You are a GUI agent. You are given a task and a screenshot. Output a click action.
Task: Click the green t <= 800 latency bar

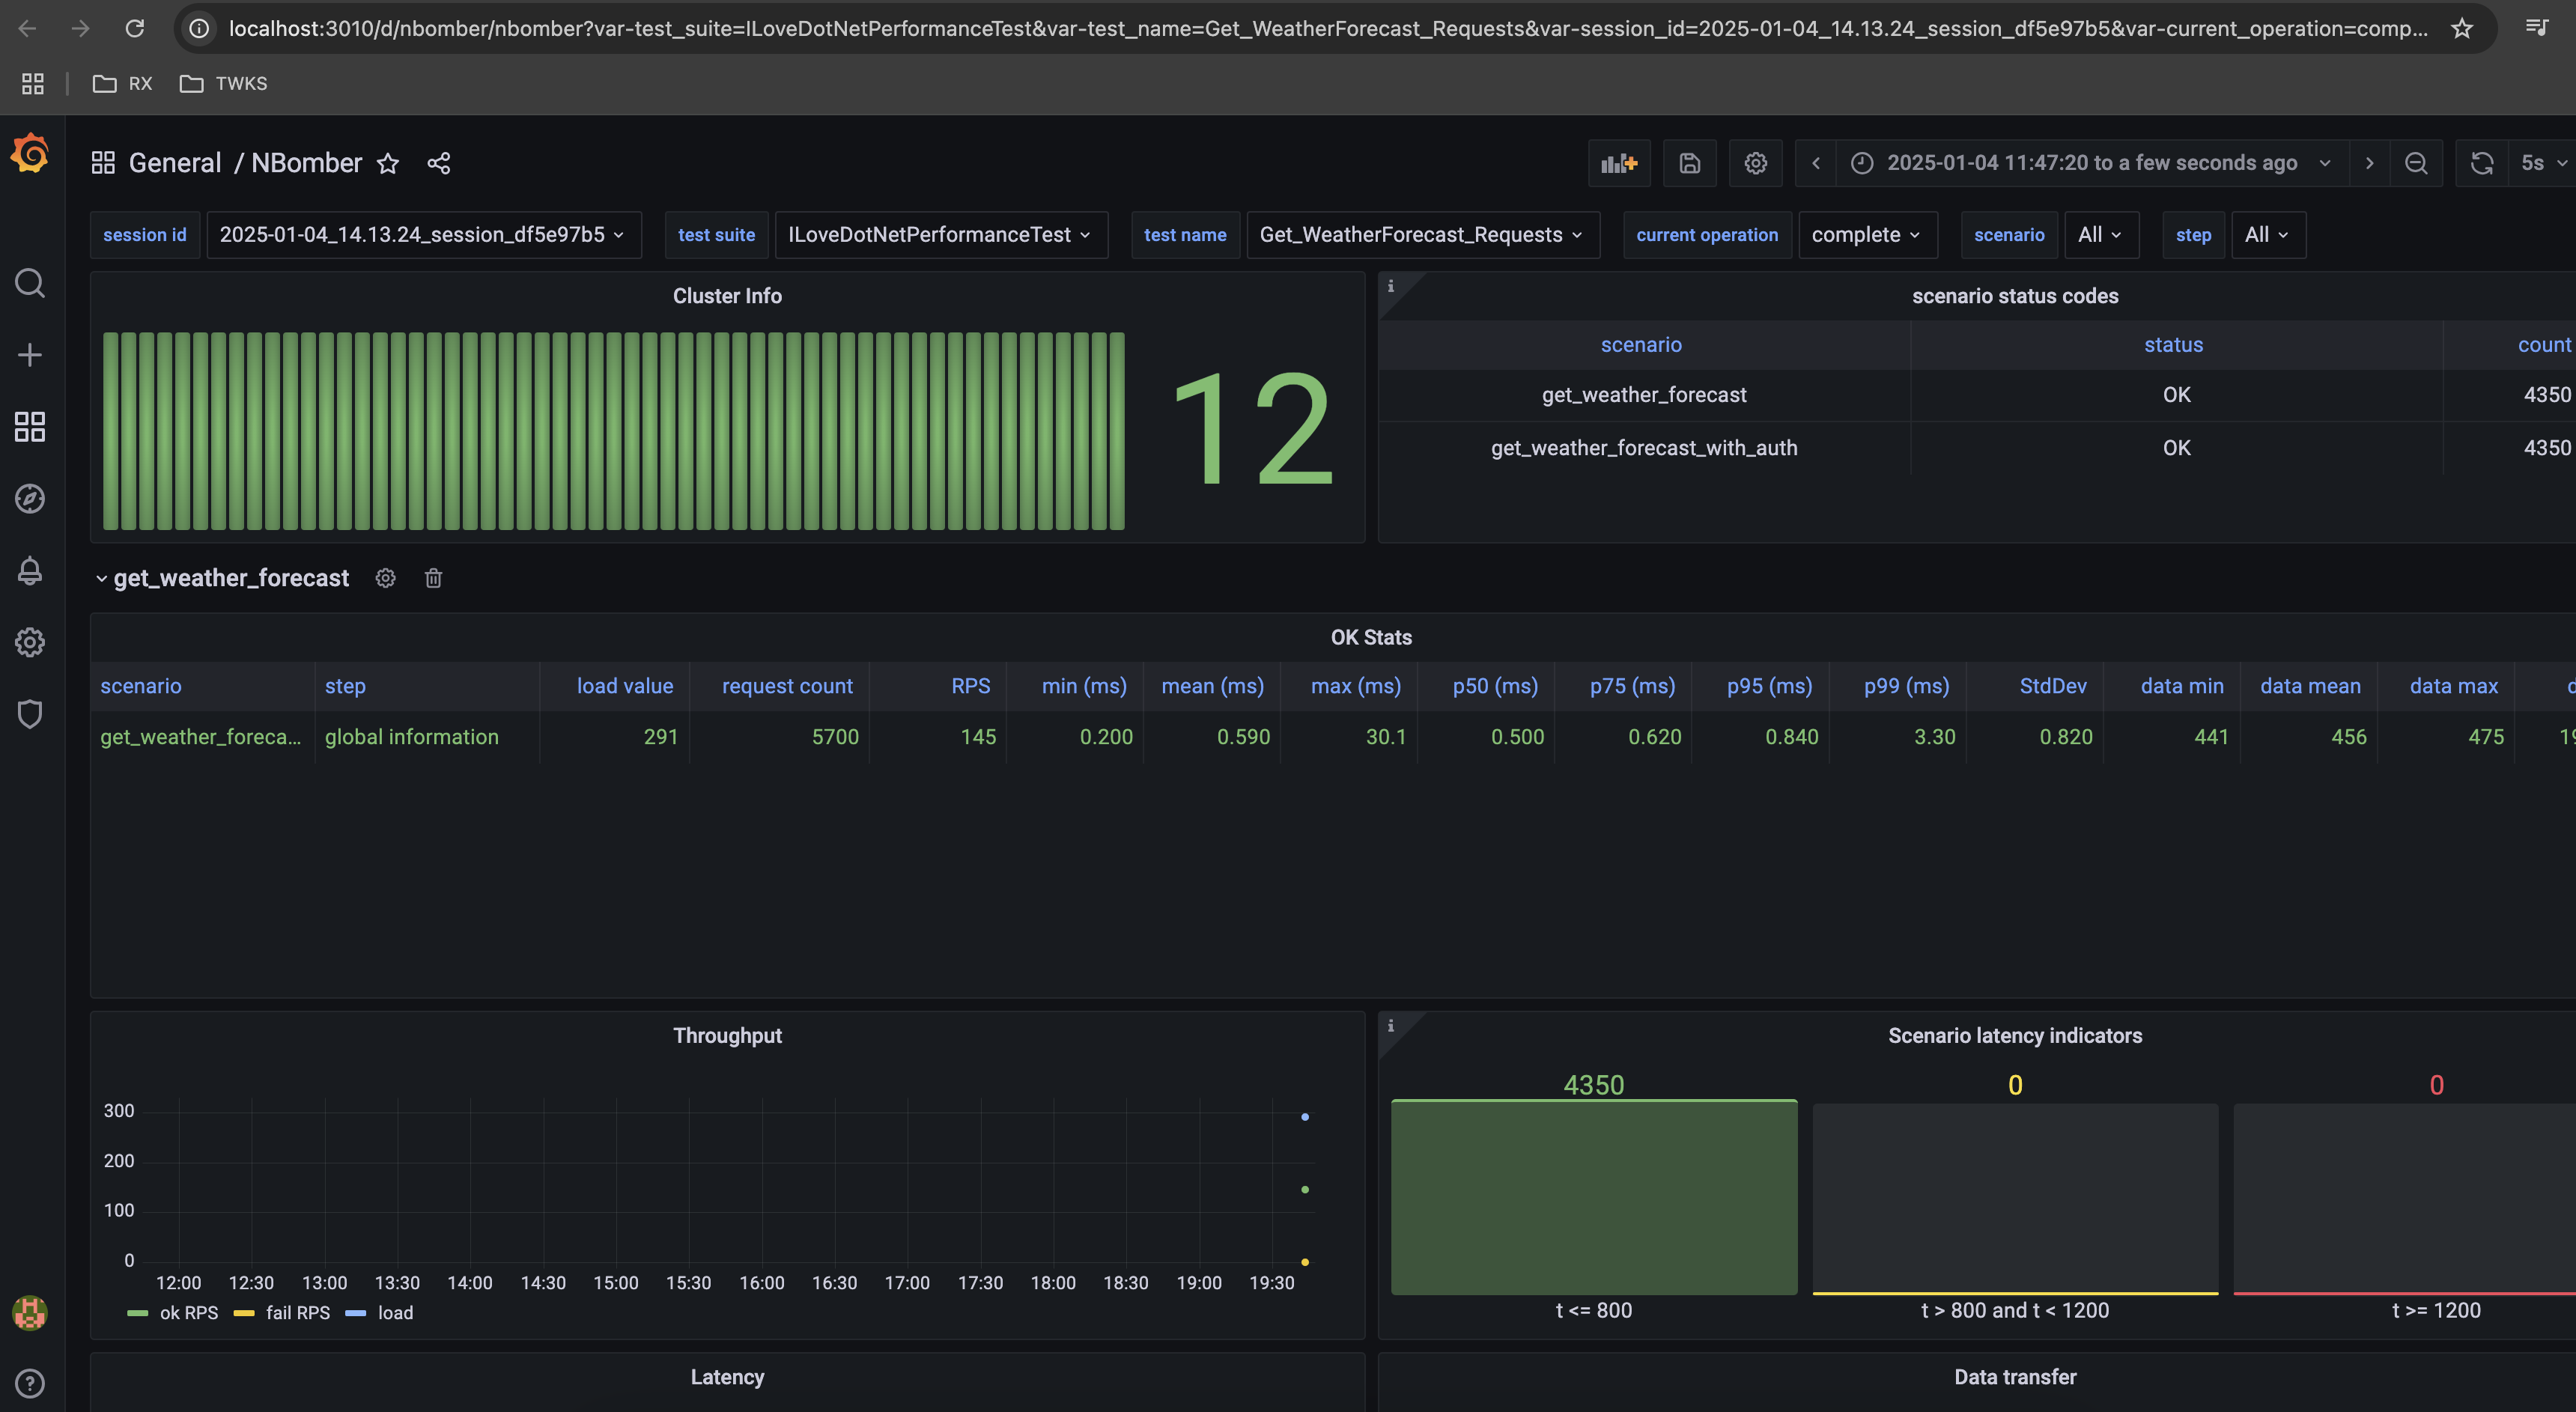point(1594,1197)
